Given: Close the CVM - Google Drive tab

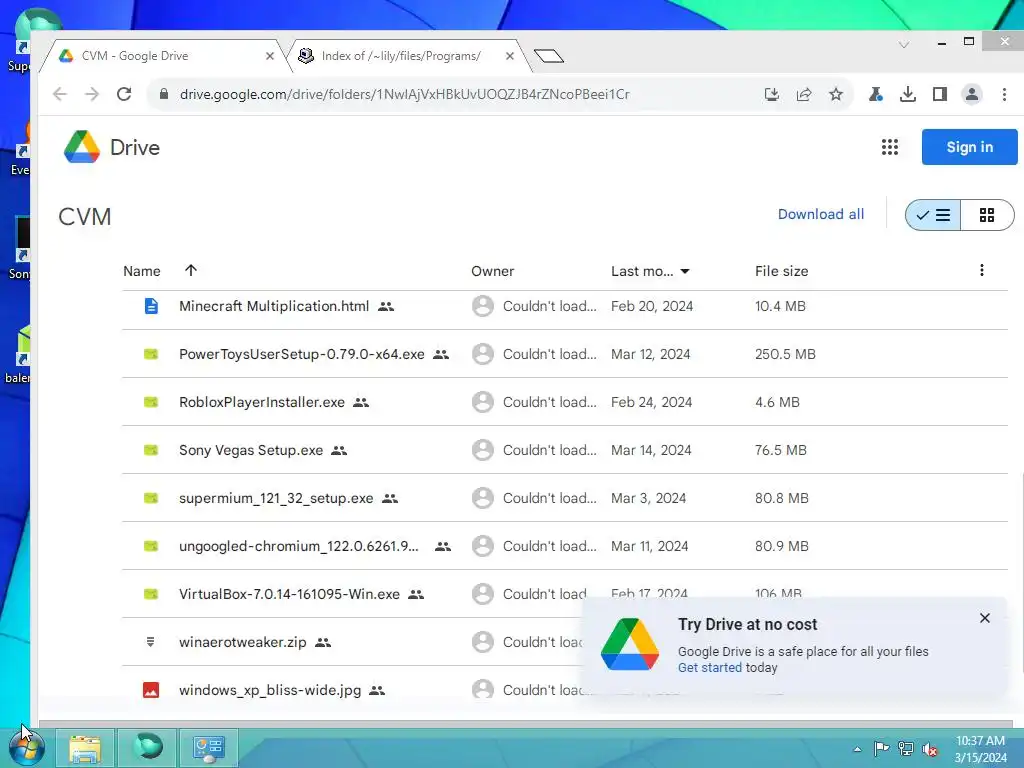Looking at the screenshot, I should 269,56.
